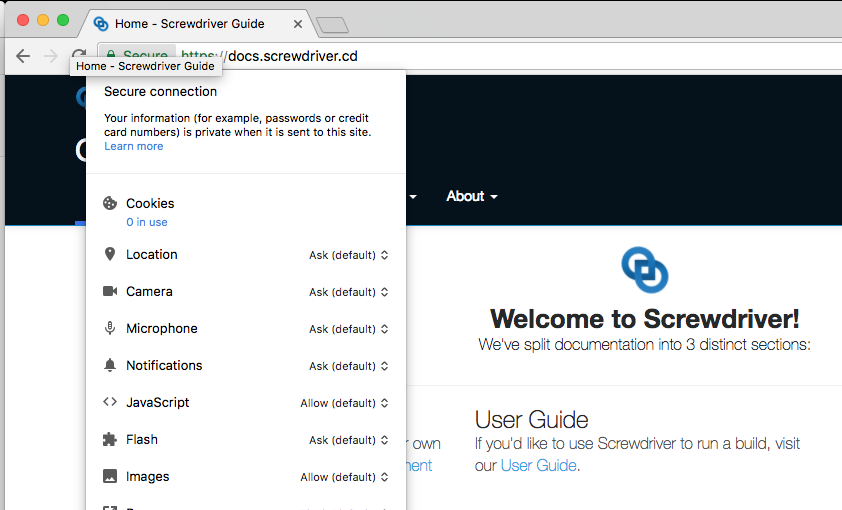Open Camera permission dropdown

pyautogui.click(x=349, y=292)
